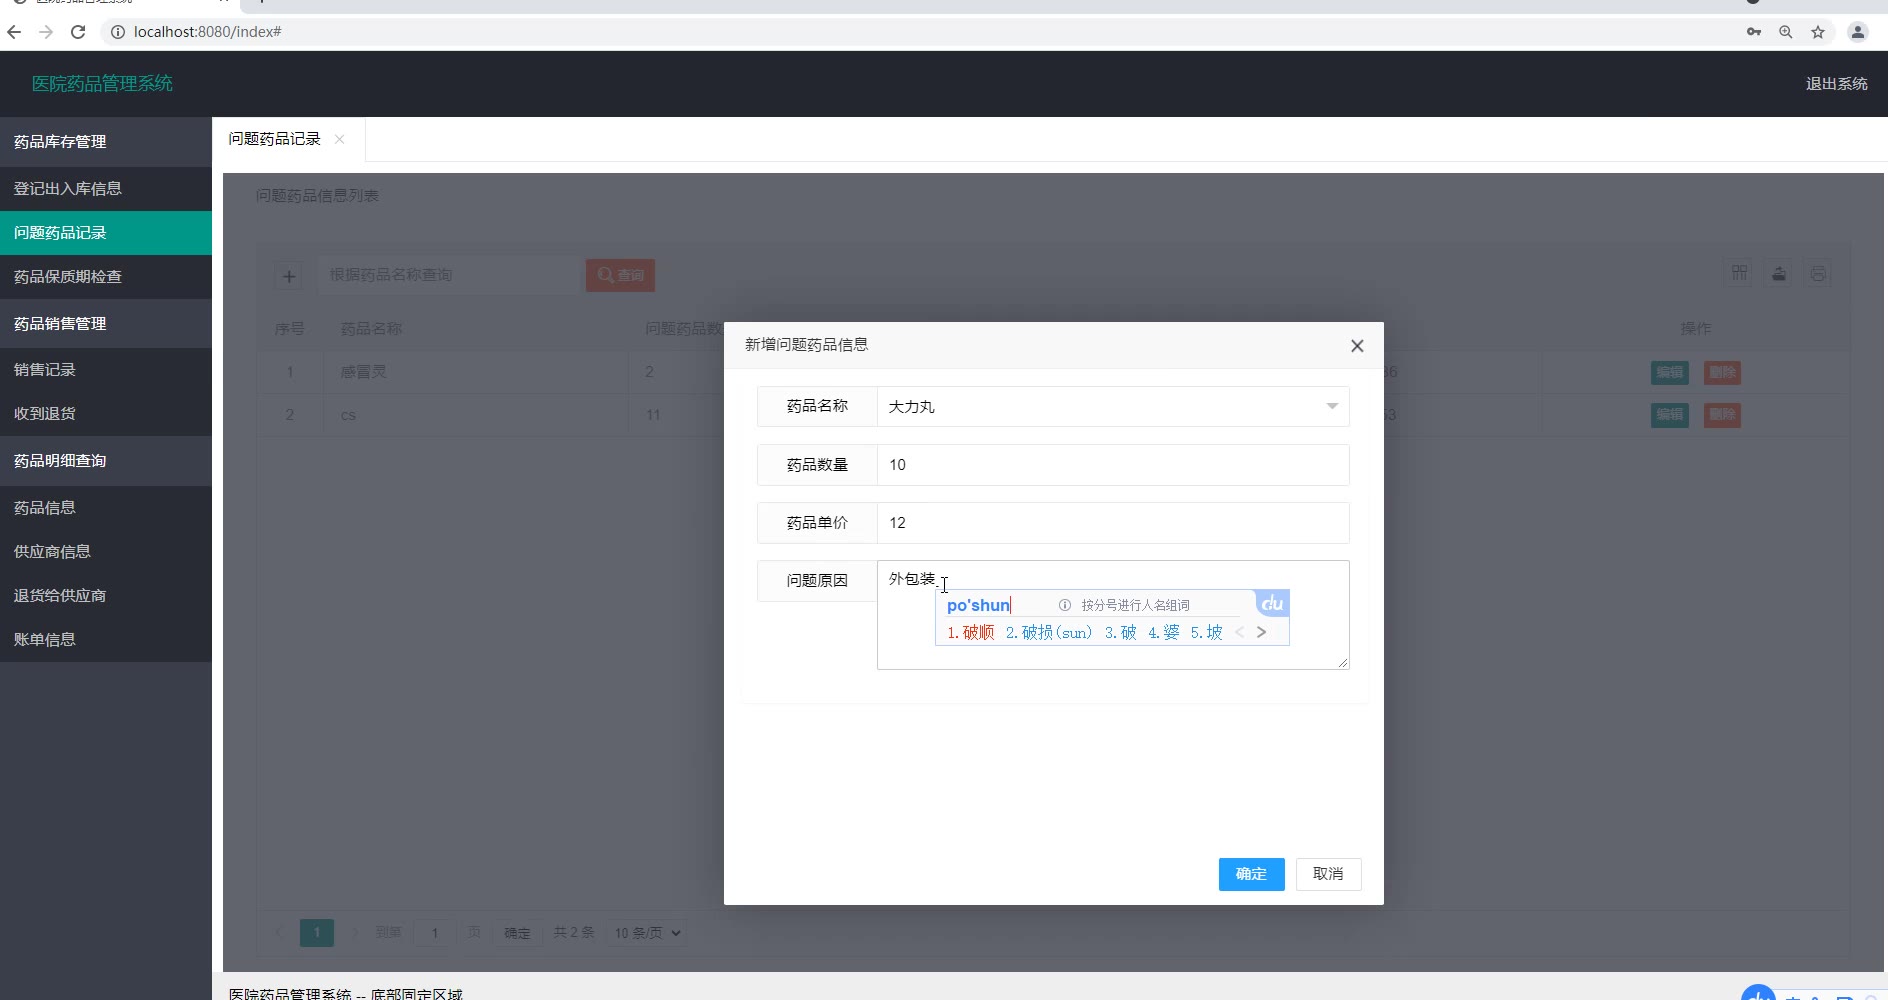Click 编辑 for the 感冒灵 row
Image resolution: width=1888 pixels, height=1000 pixels.
pyautogui.click(x=1669, y=373)
